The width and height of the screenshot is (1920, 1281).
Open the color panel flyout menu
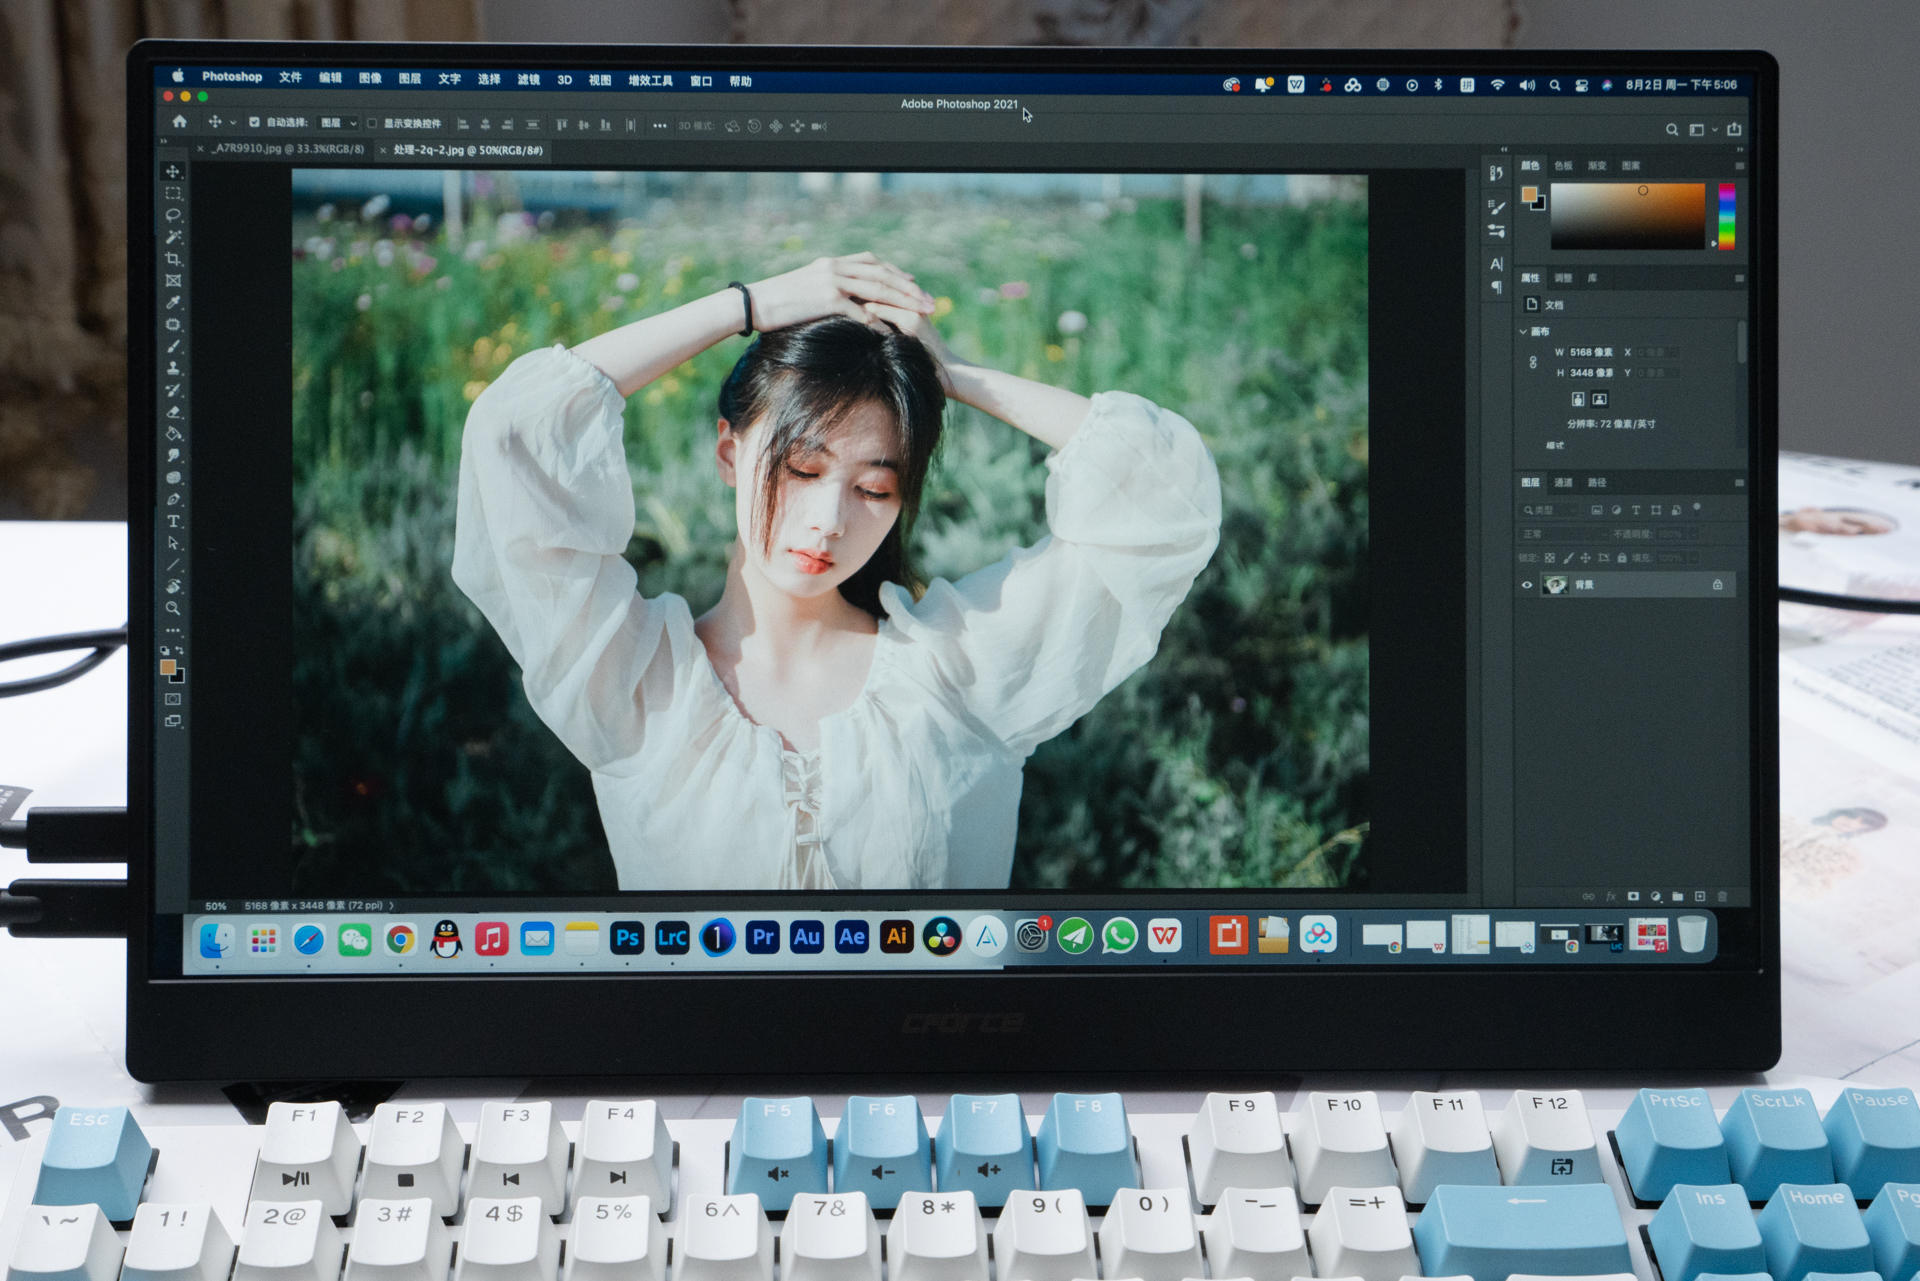[x=1739, y=166]
